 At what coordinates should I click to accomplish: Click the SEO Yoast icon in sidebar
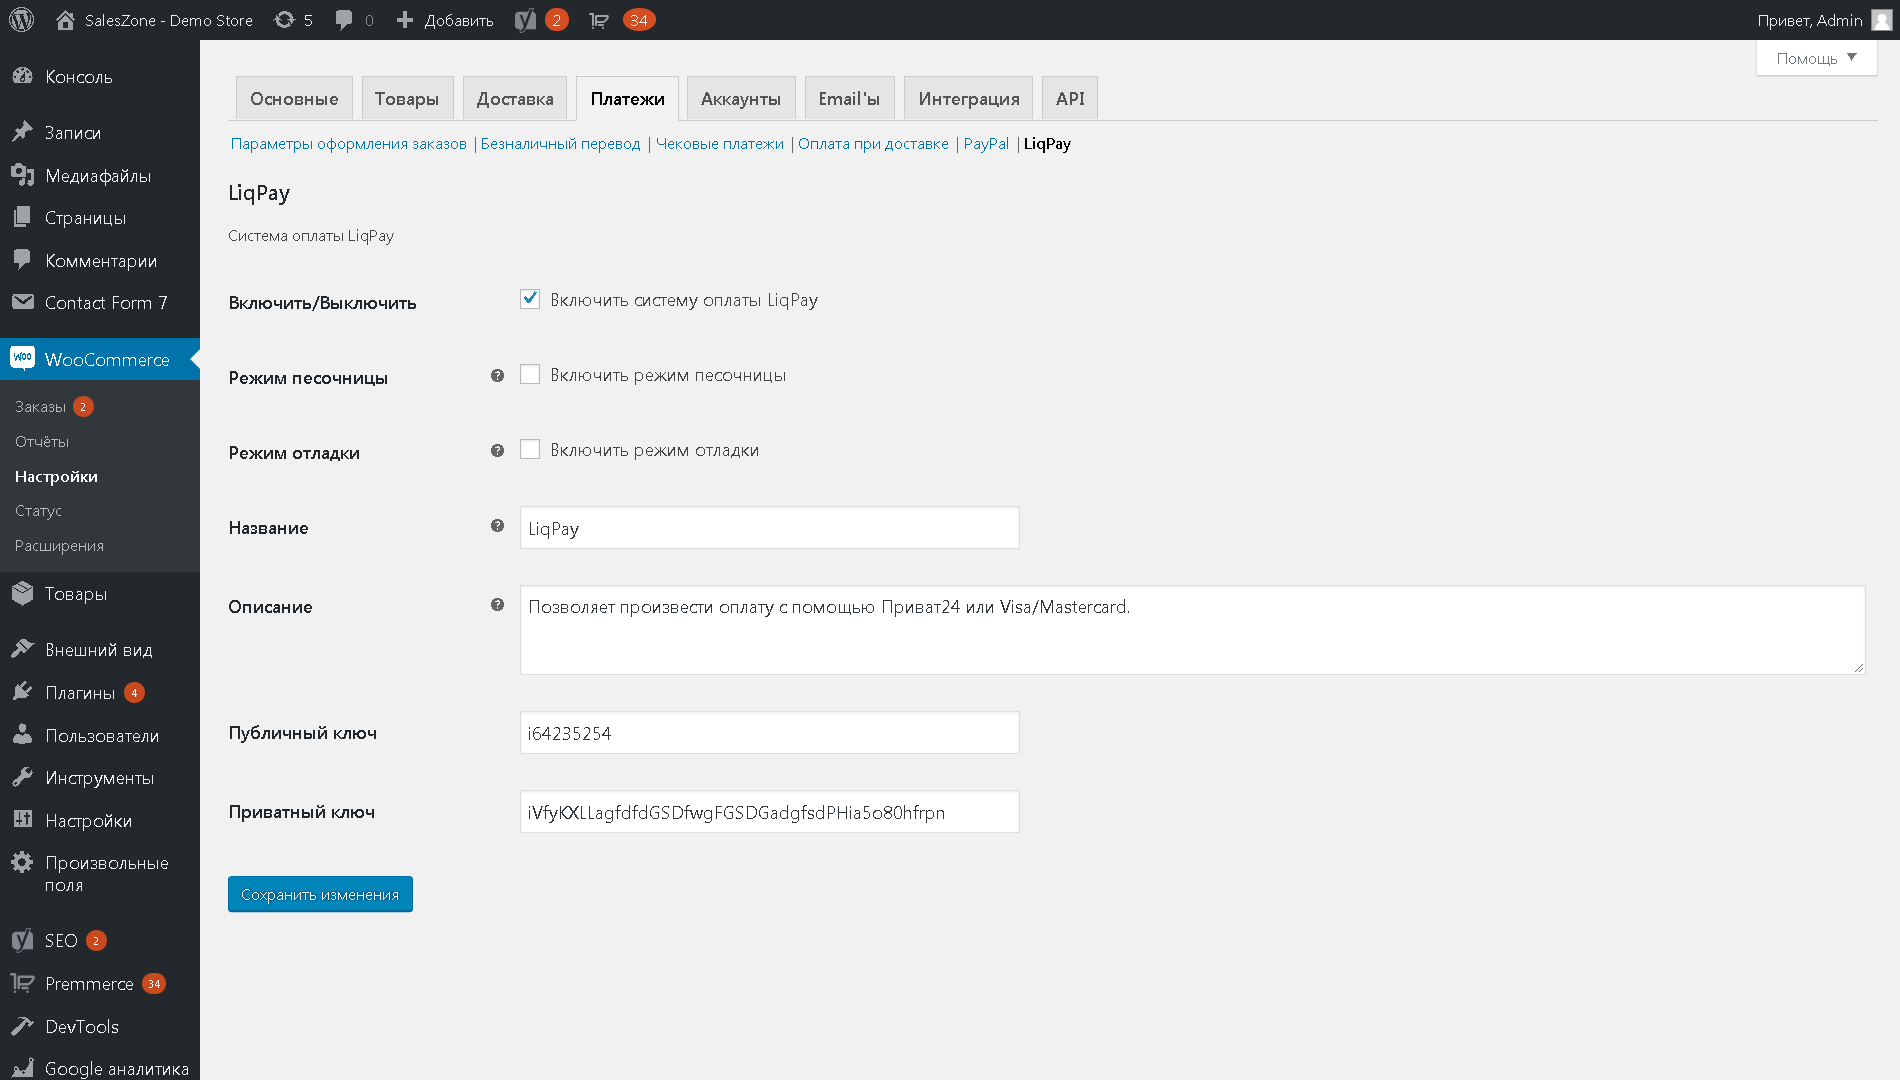(x=22, y=941)
